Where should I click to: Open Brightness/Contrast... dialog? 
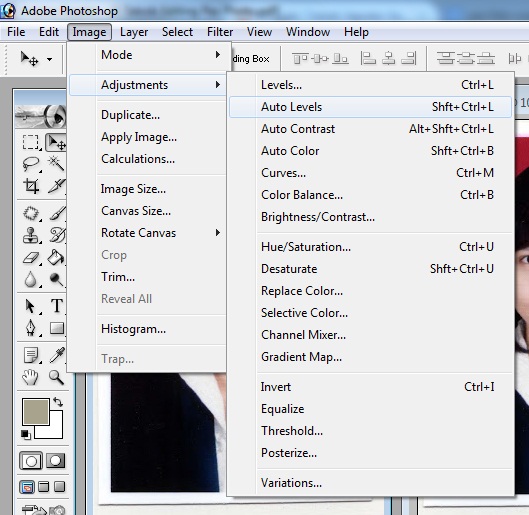click(x=370, y=217)
